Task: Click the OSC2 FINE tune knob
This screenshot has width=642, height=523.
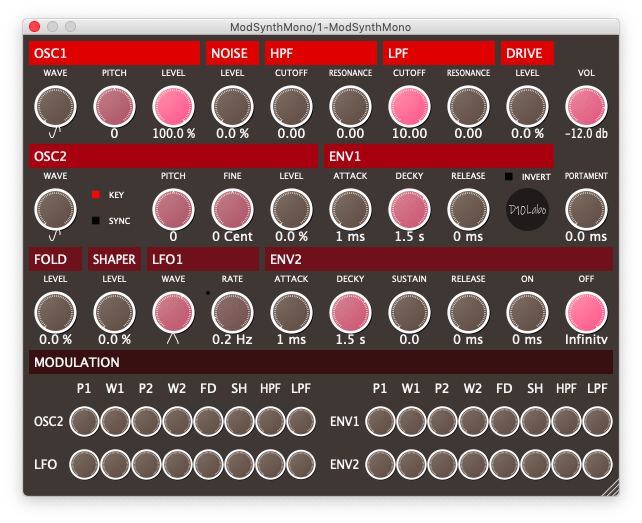Action: [x=232, y=208]
